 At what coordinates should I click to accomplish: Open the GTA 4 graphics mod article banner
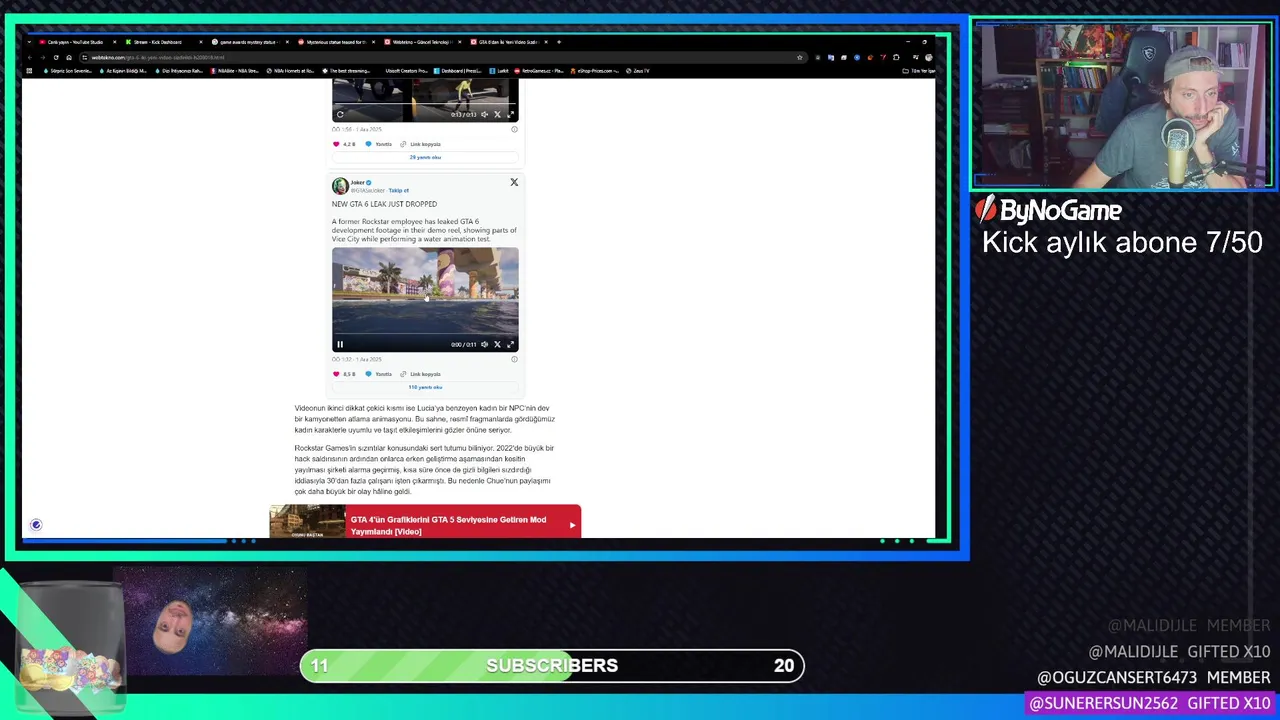425,522
